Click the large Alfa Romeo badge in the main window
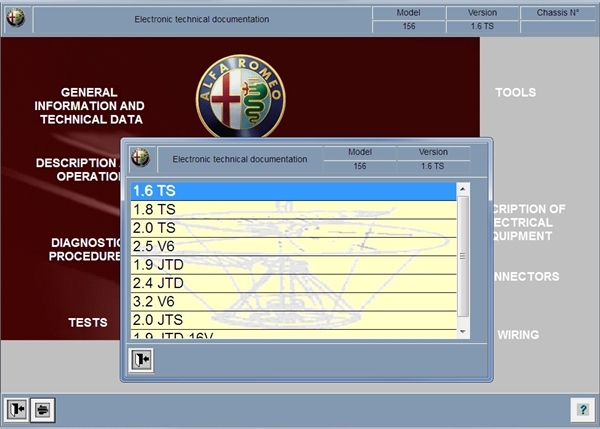The image size is (600, 429). tap(241, 96)
